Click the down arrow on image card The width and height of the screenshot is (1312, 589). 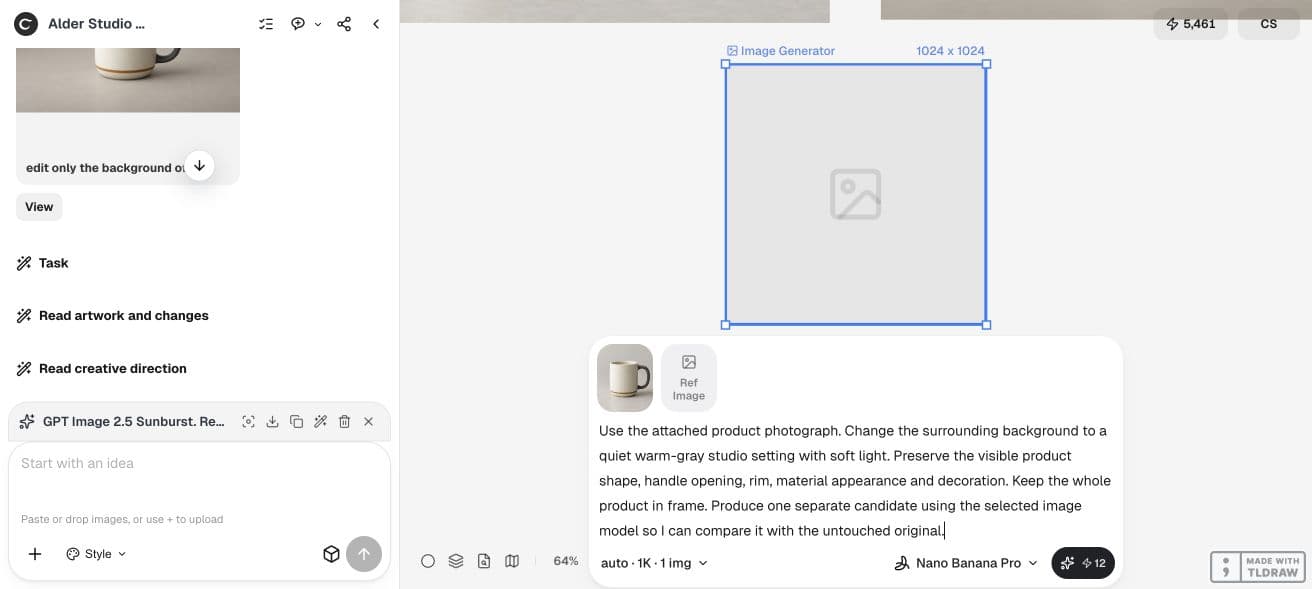199,166
